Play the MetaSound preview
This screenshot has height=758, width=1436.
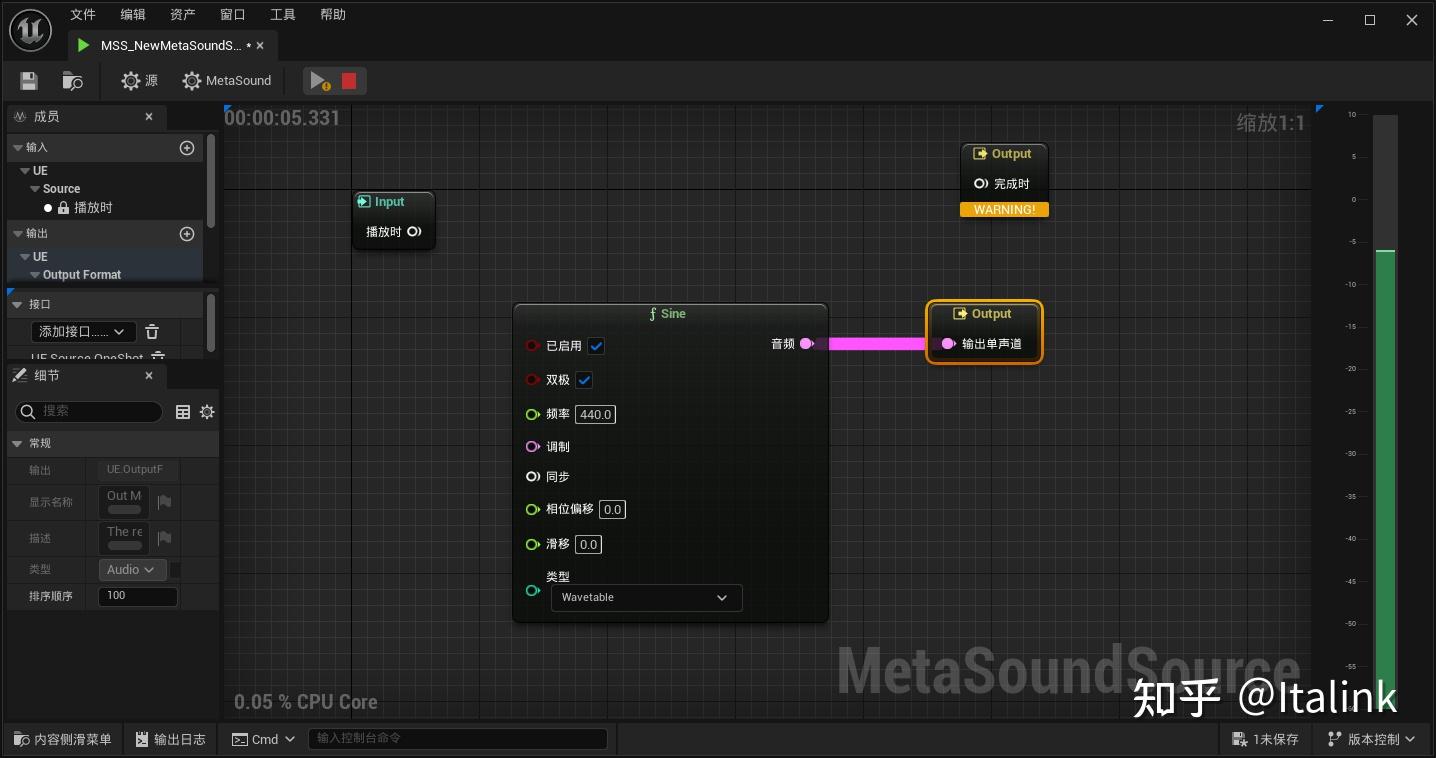pyautogui.click(x=319, y=81)
